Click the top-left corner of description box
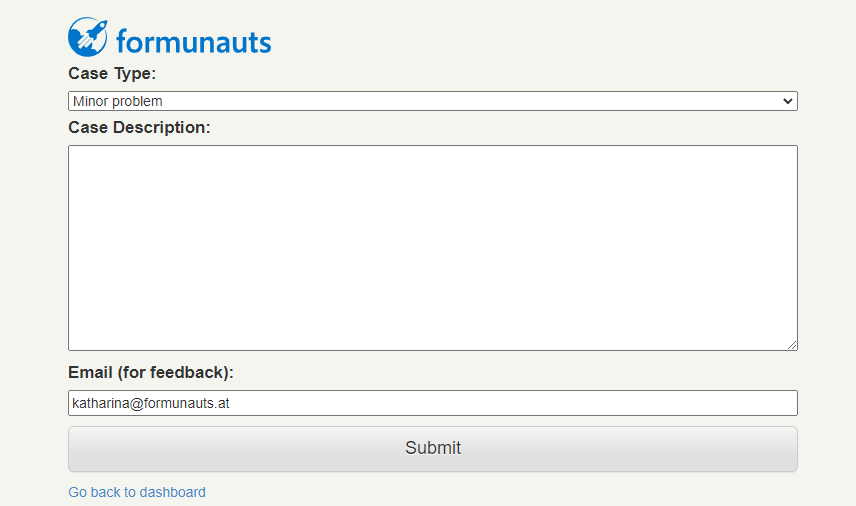Image resolution: width=856 pixels, height=506 pixels. 72,149
